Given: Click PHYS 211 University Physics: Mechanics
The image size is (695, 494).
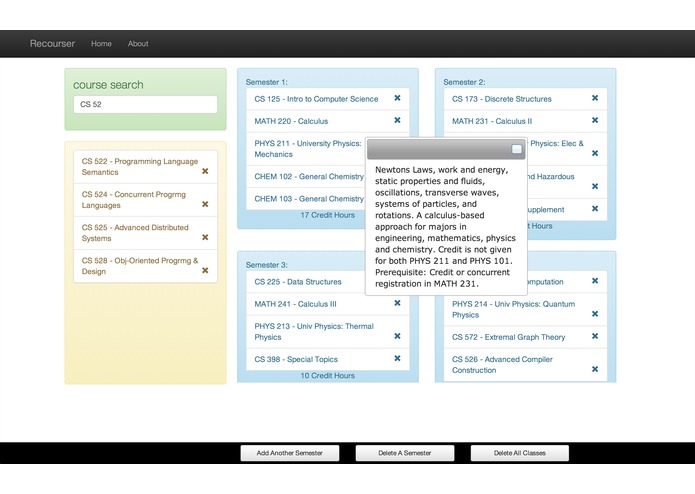Looking at the screenshot, I should pyautogui.click(x=308, y=149).
